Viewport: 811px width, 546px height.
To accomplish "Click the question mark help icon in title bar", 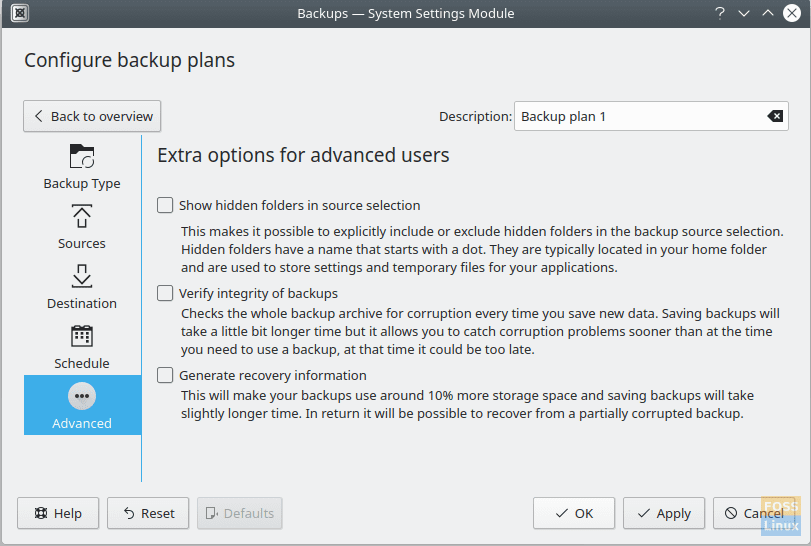I will (x=719, y=13).
